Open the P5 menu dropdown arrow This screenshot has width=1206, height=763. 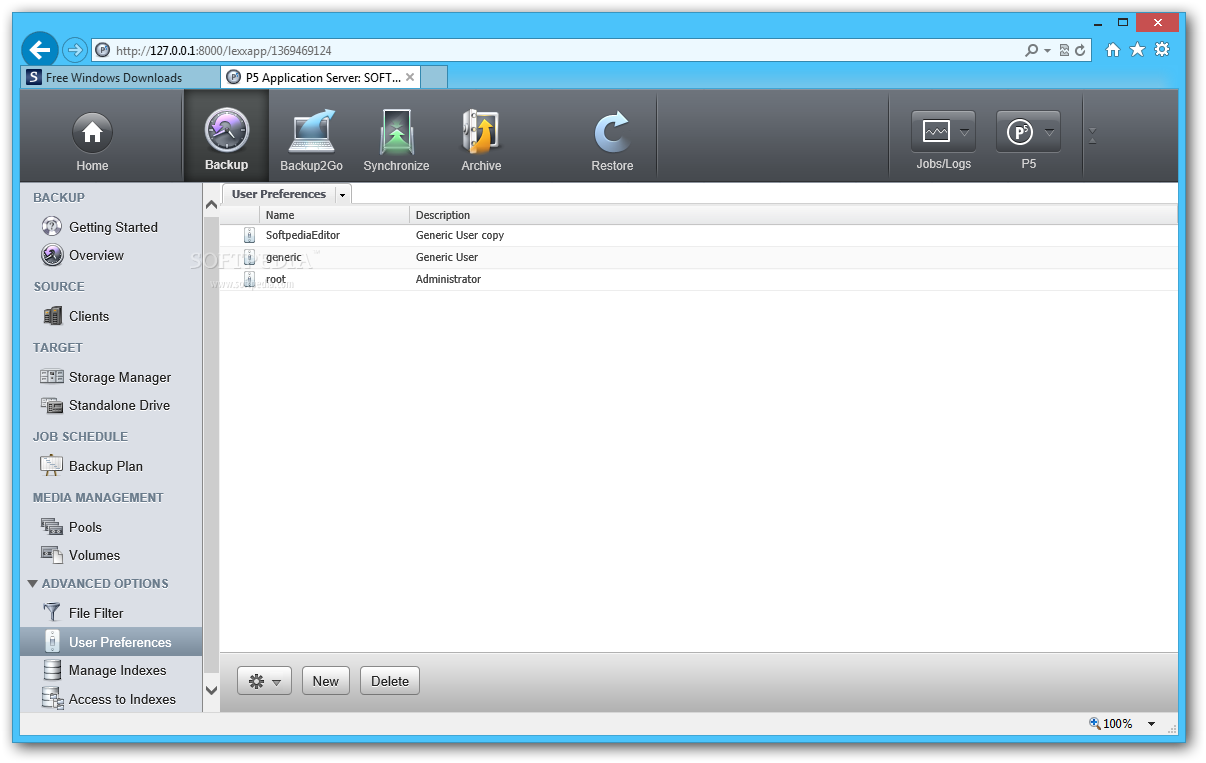1050,132
